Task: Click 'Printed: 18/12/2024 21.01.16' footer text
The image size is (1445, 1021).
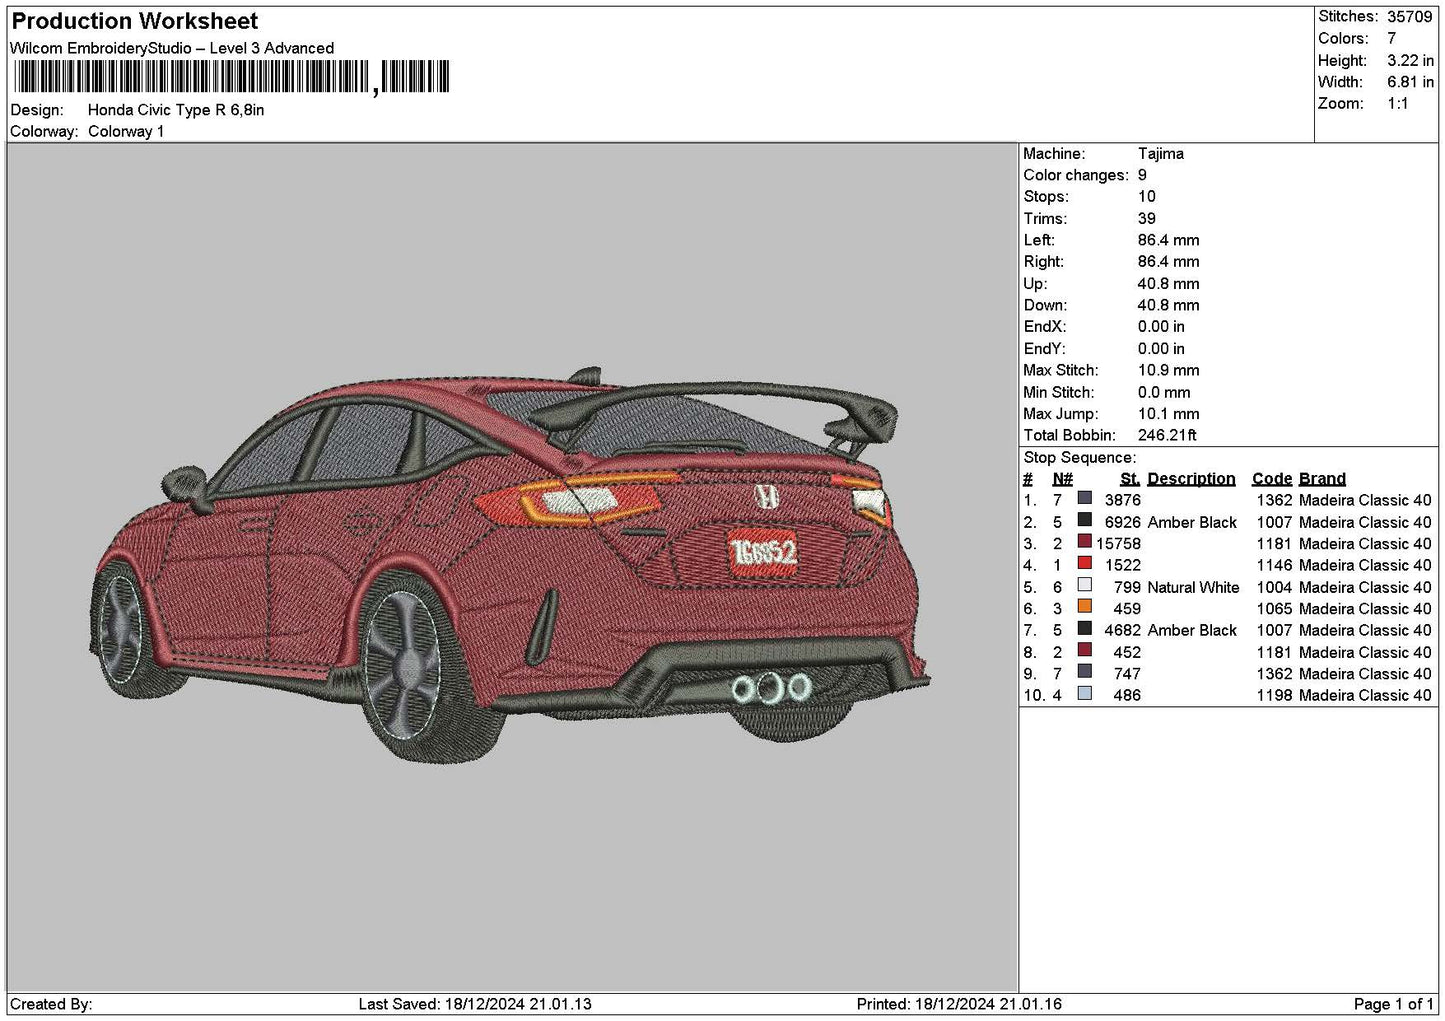Action: [959, 1004]
